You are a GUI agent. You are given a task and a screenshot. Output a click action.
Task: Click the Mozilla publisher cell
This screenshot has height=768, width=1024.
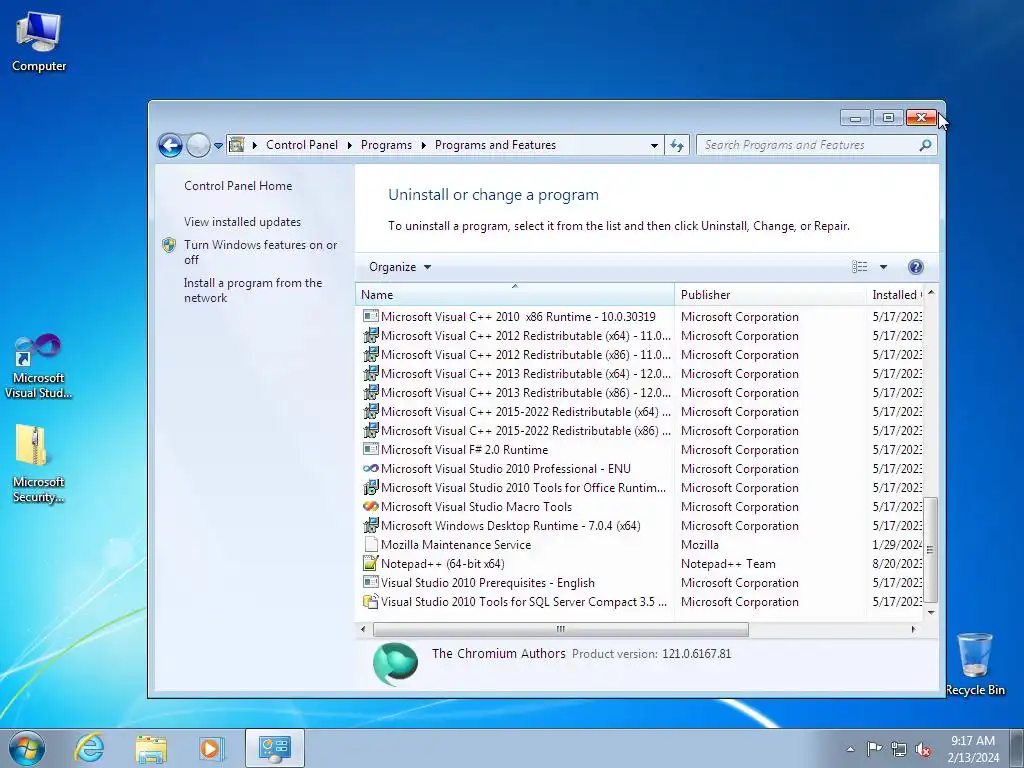coord(699,545)
